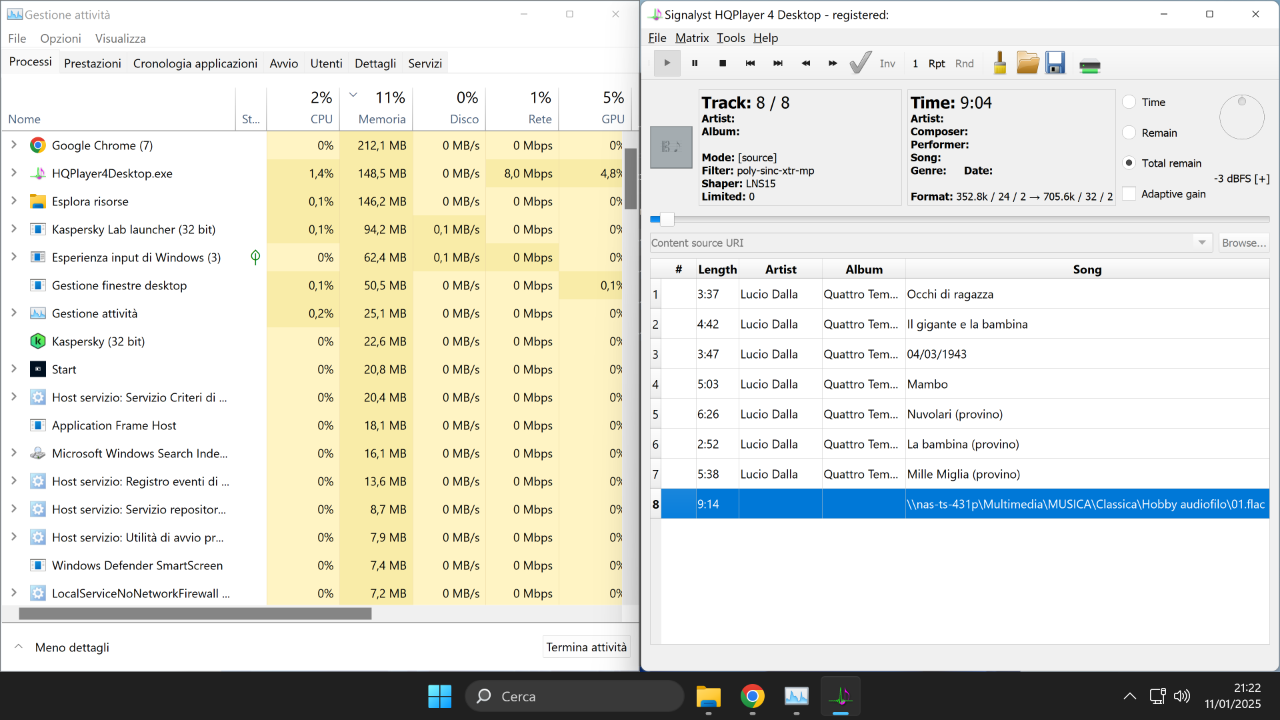
Task: Expand the Google Chrome process group
Action: point(14,145)
